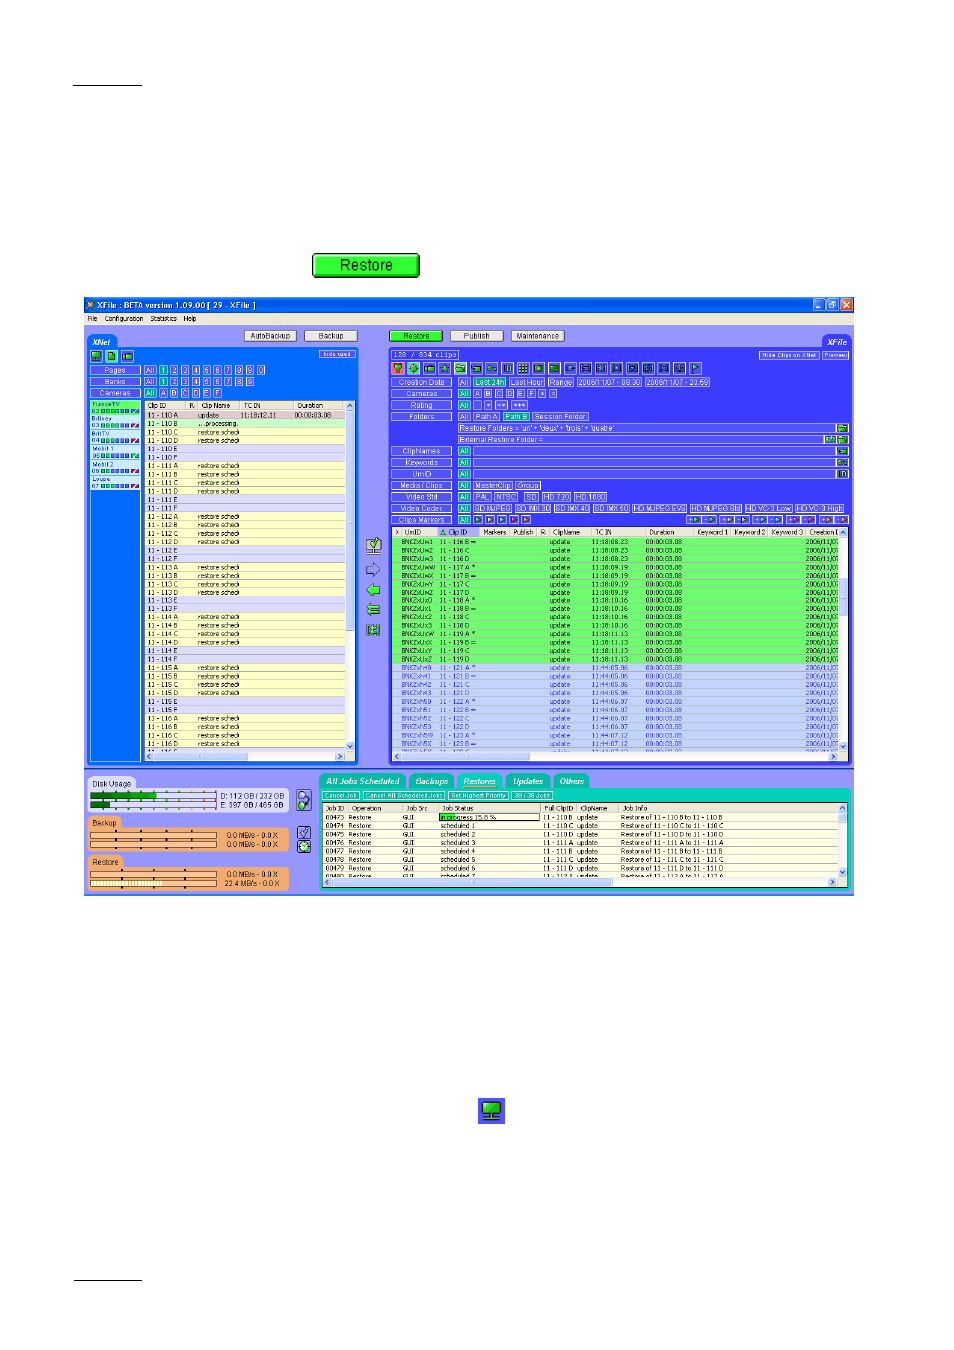Screen dimensions: 954x1350
Task: Click the Backup rate meter bar
Action: 153,835
